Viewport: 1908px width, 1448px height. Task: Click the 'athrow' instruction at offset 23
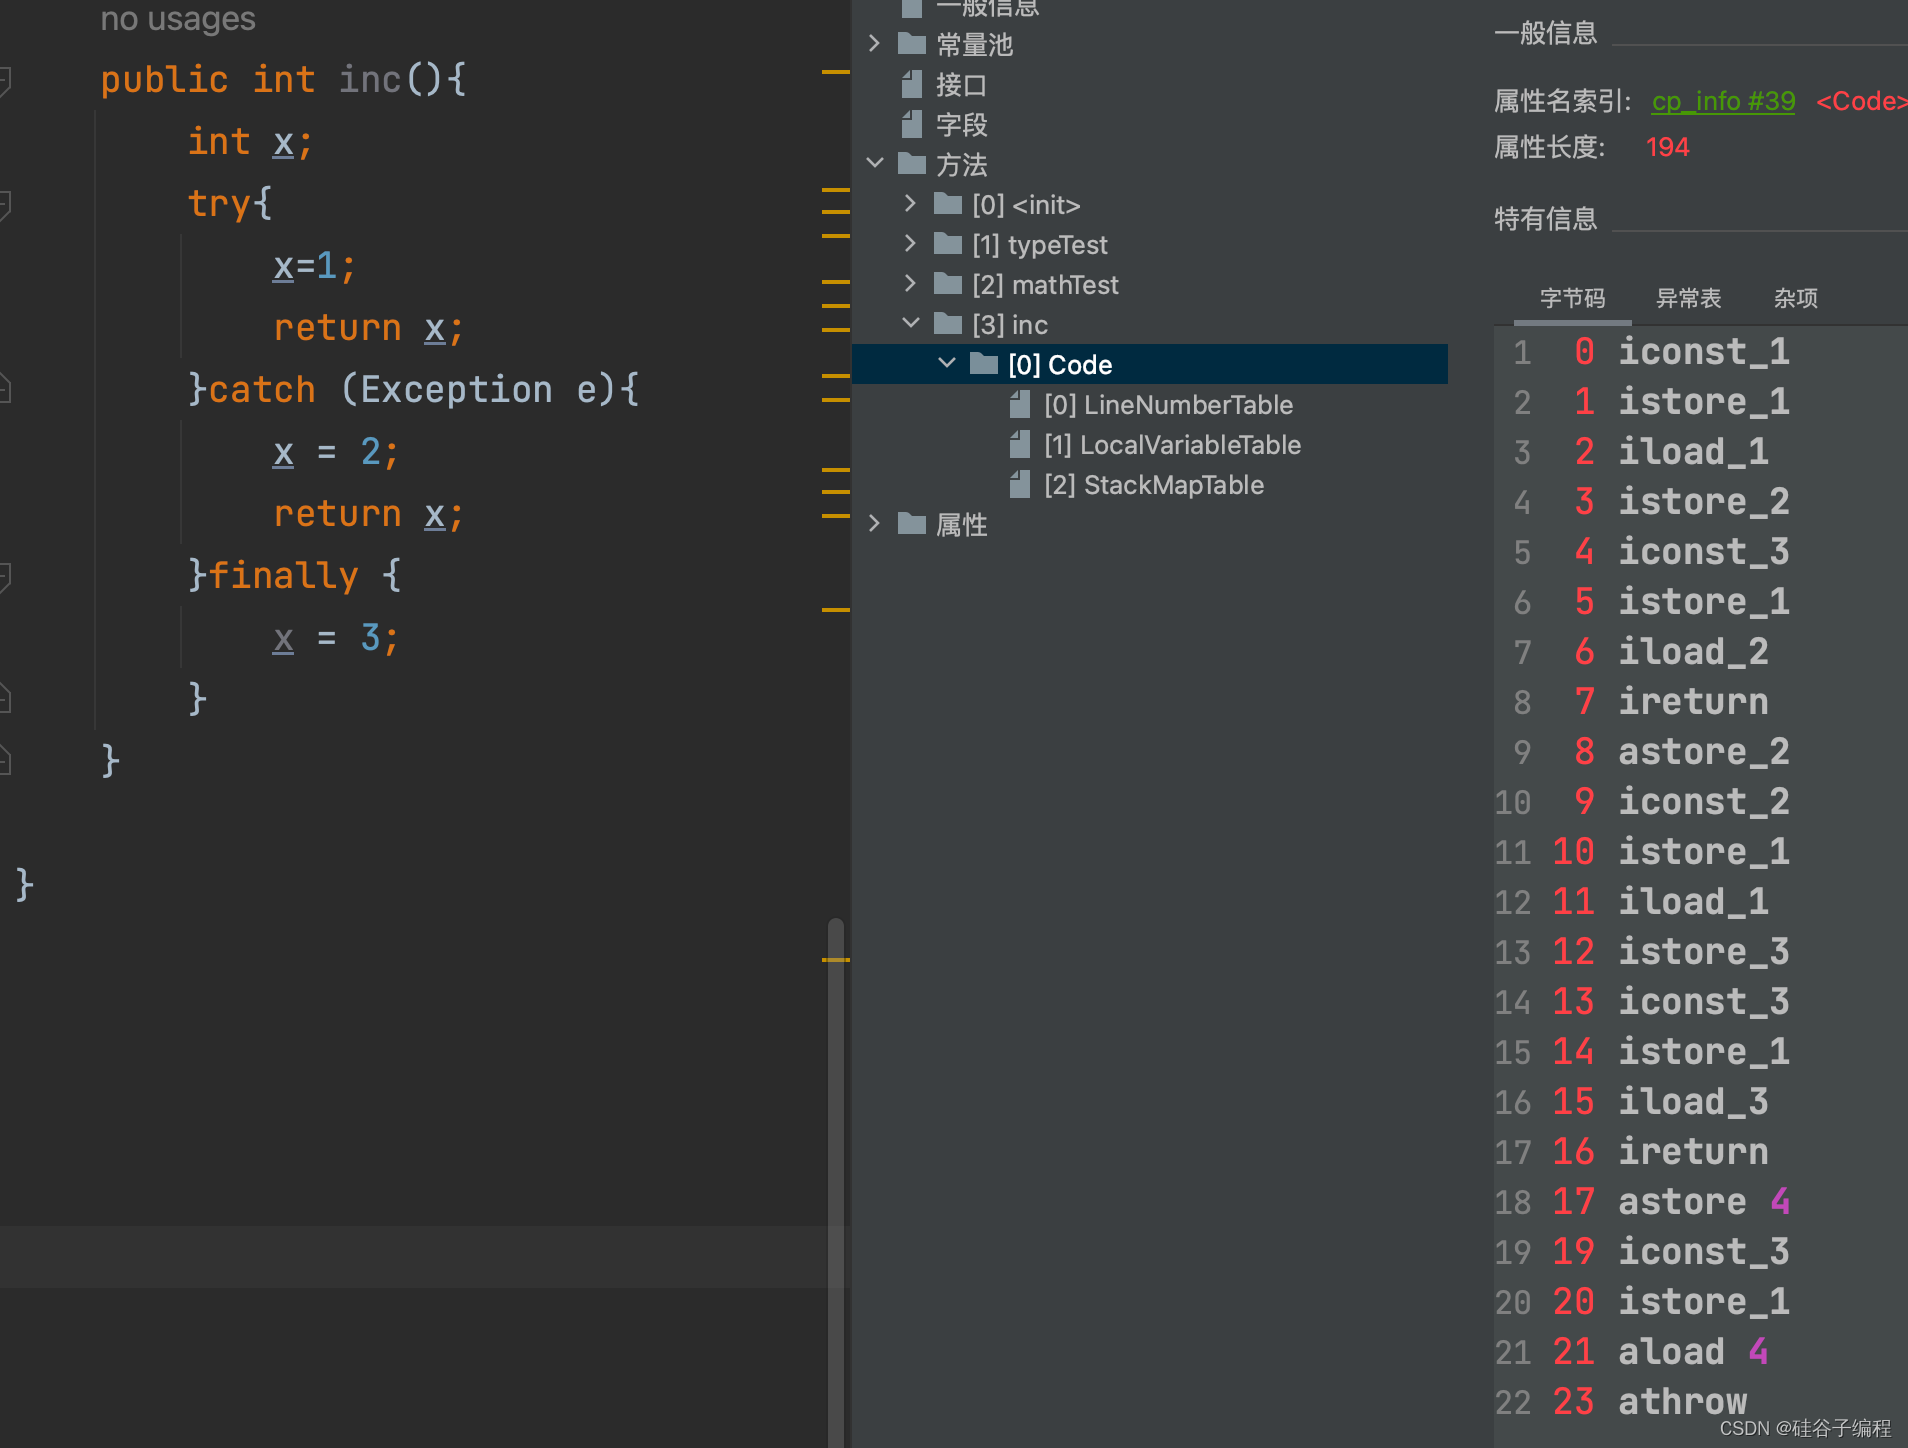(1682, 1401)
